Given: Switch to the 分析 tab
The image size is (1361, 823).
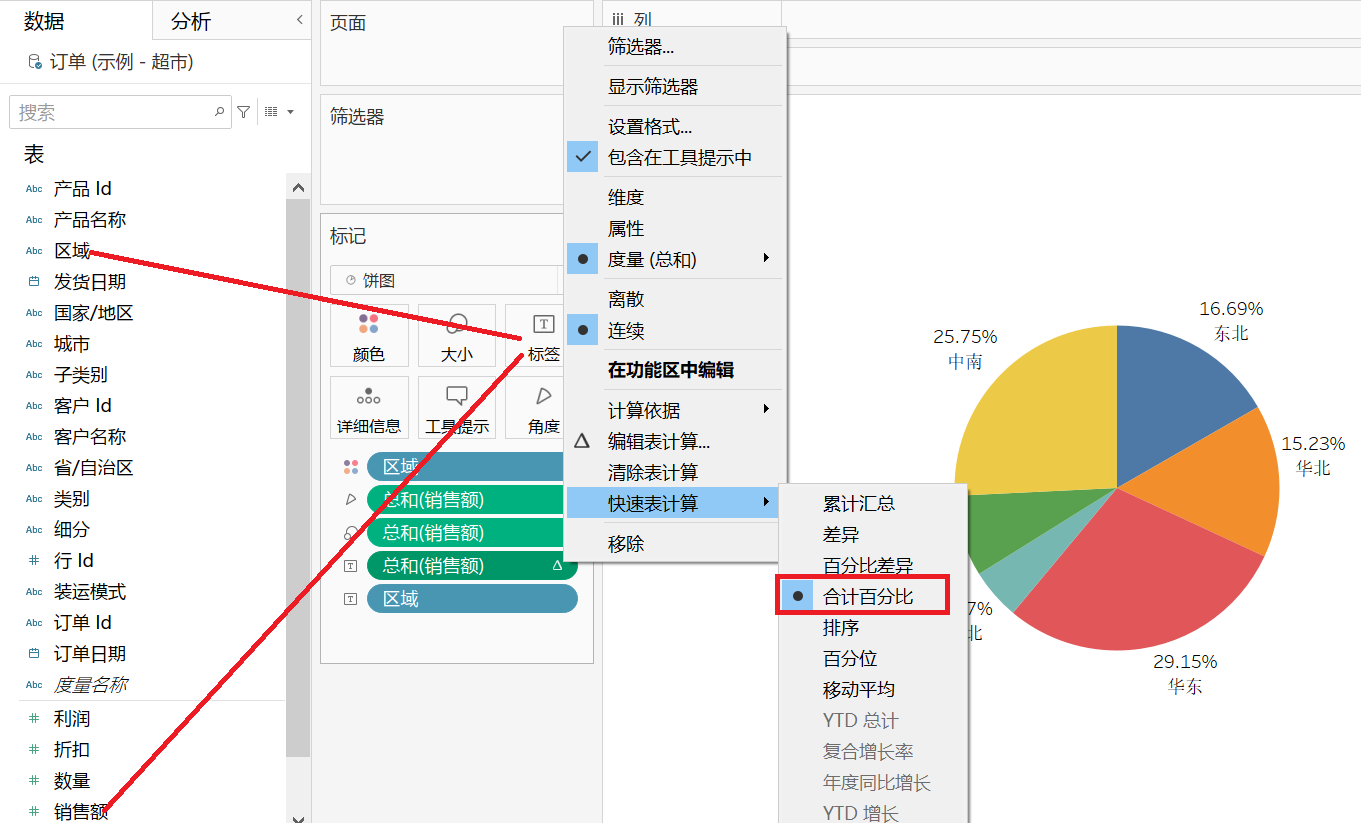Looking at the screenshot, I should [x=191, y=21].
